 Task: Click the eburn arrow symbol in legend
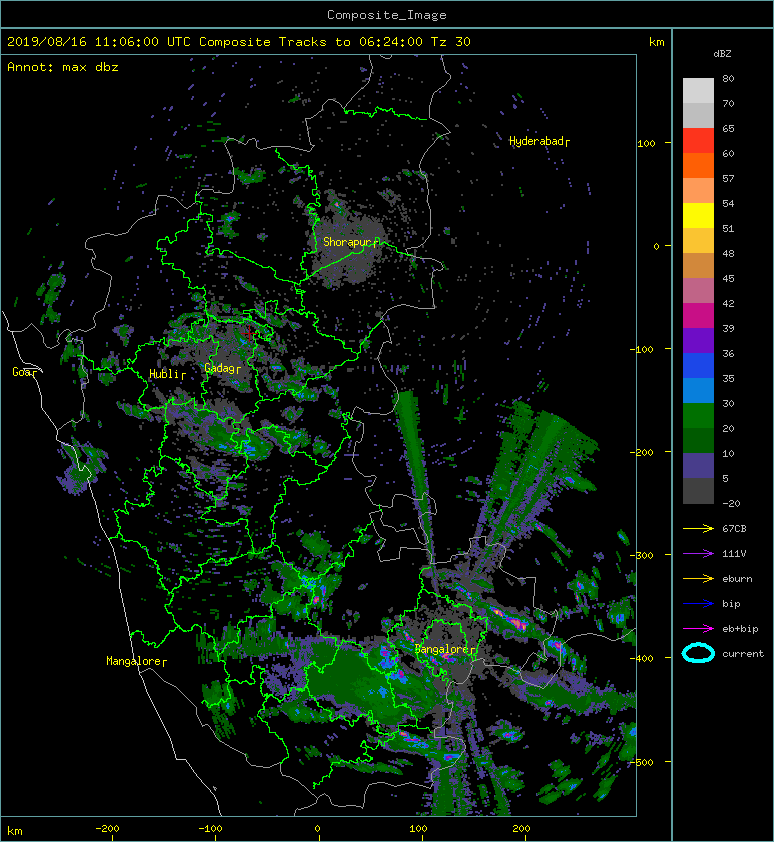[x=698, y=579]
